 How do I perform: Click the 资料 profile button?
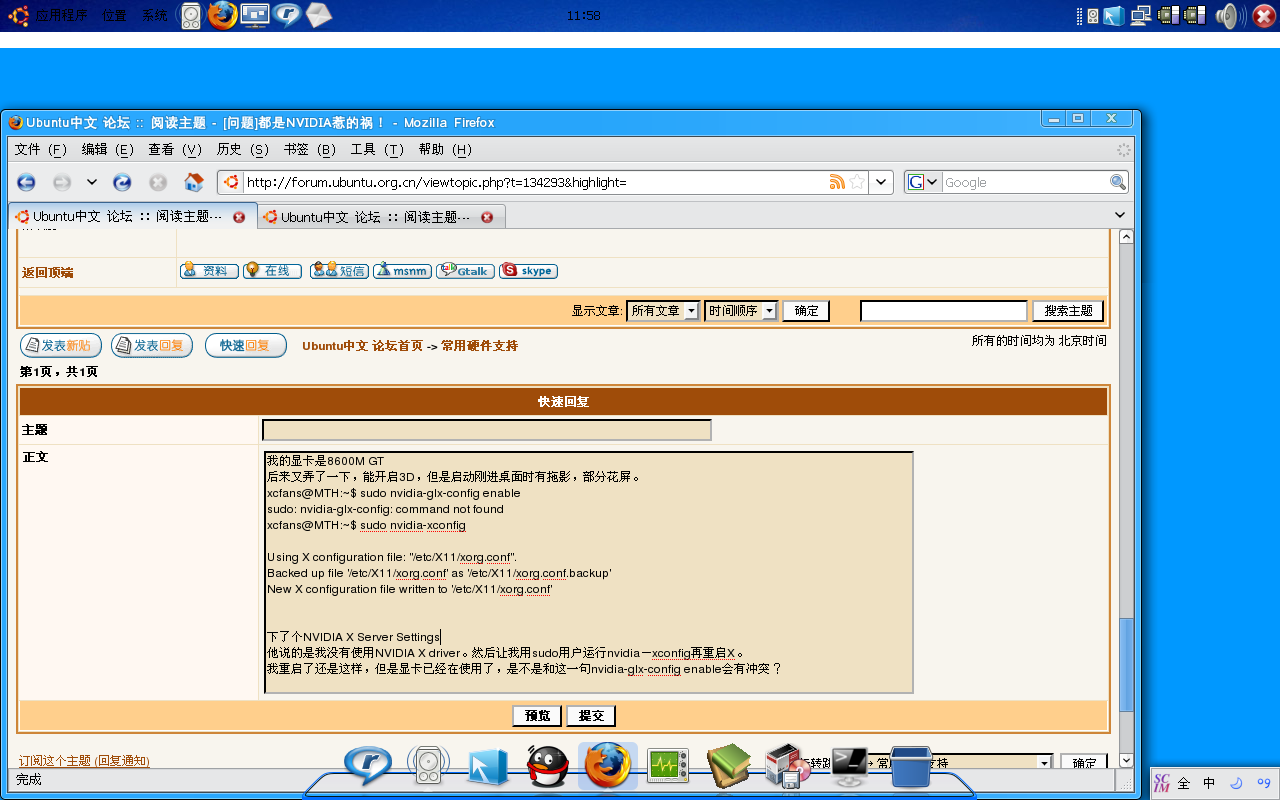[209, 271]
